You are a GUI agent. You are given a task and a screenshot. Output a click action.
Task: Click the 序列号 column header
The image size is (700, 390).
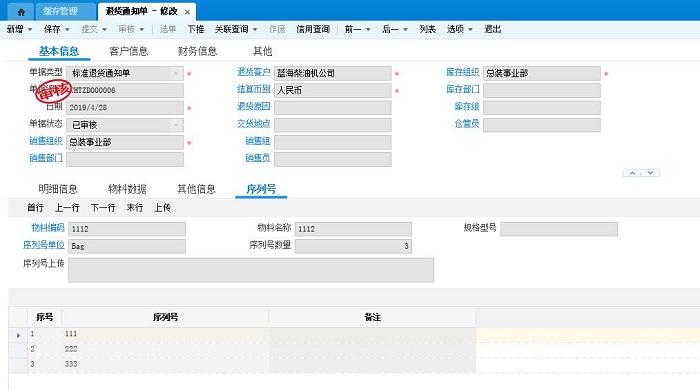click(x=165, y=317)
